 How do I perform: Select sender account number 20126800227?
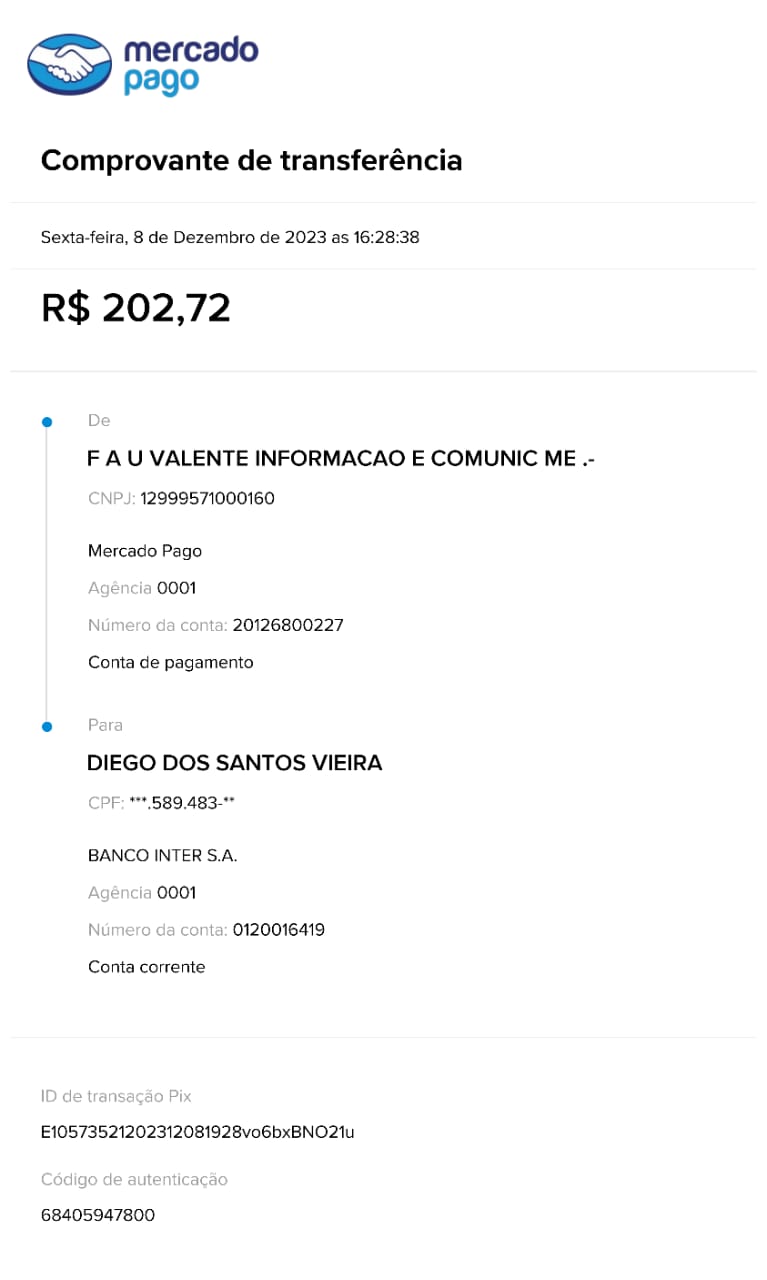(288, 625)
